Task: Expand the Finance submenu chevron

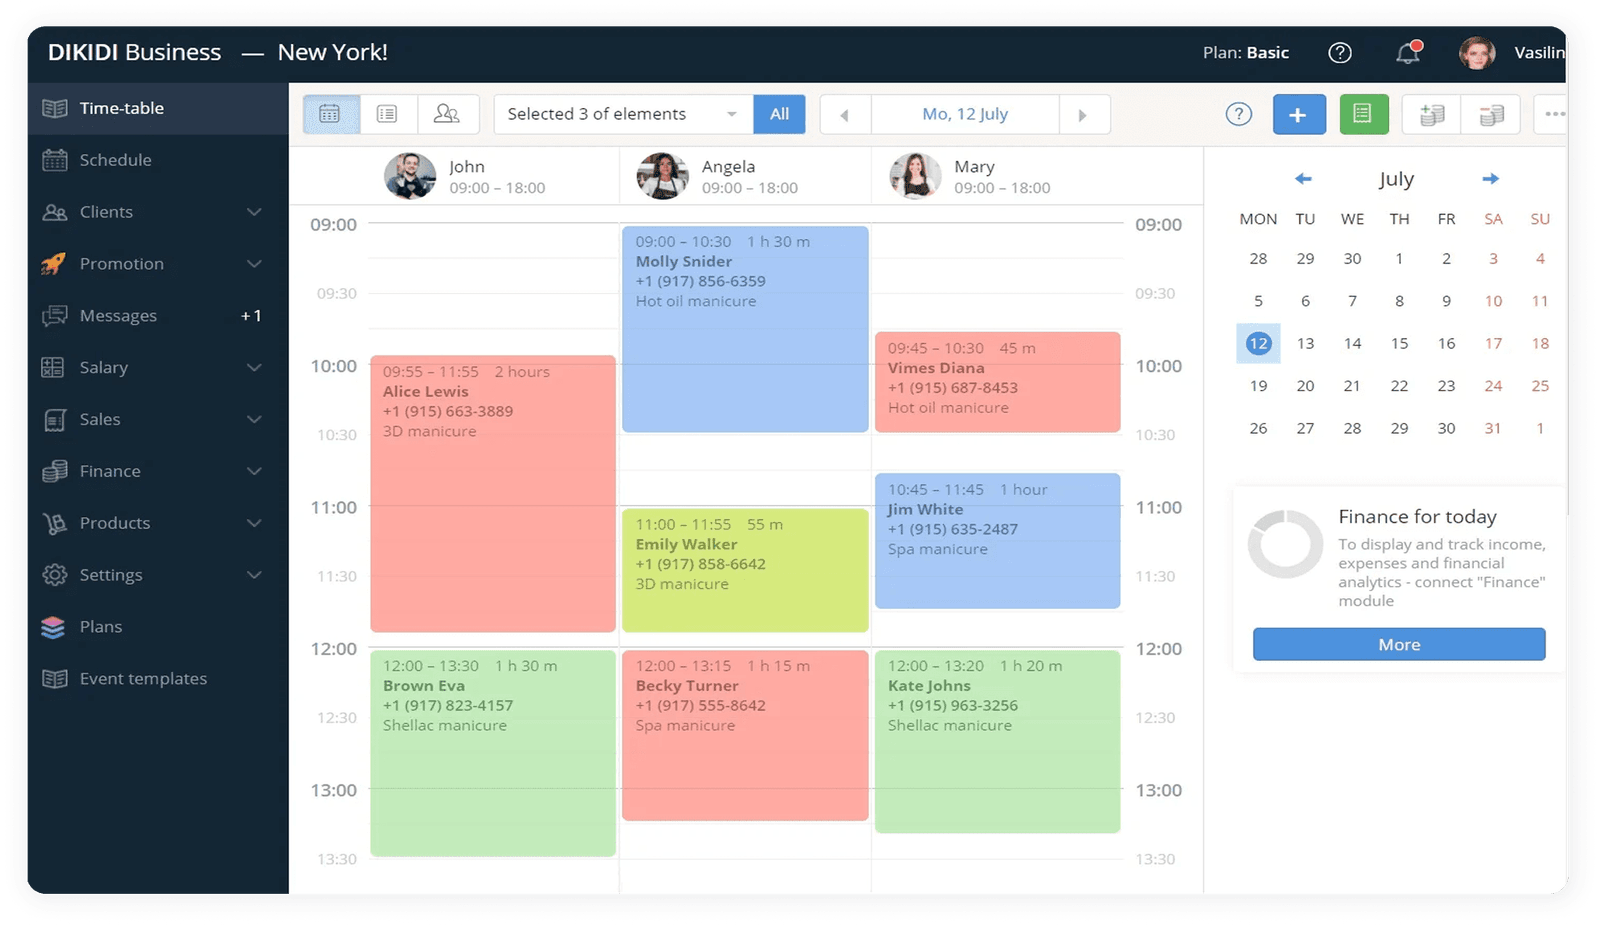Action: click(x=254, y=471)
